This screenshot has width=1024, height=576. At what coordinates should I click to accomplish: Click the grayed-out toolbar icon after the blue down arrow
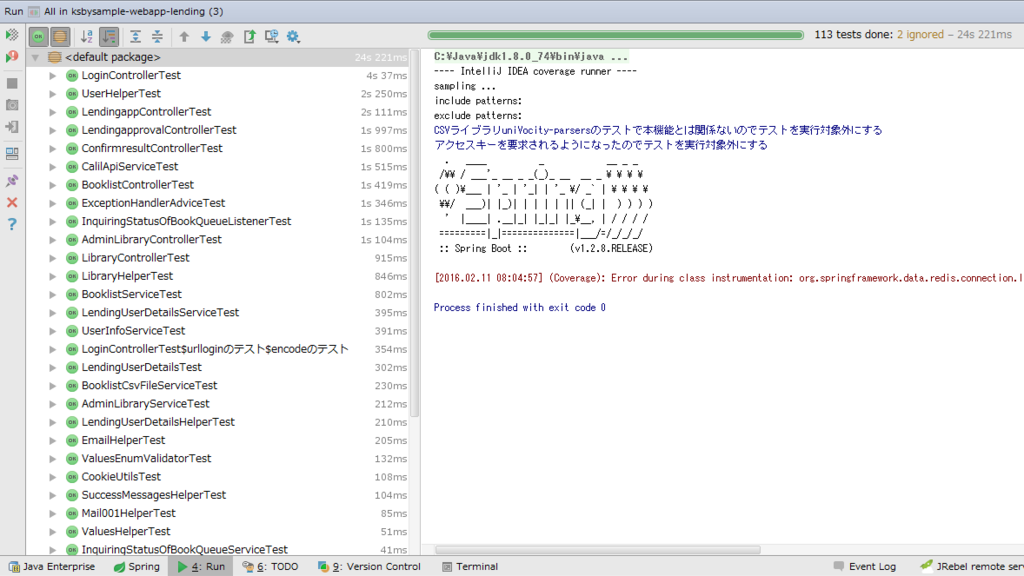[227, 37]
